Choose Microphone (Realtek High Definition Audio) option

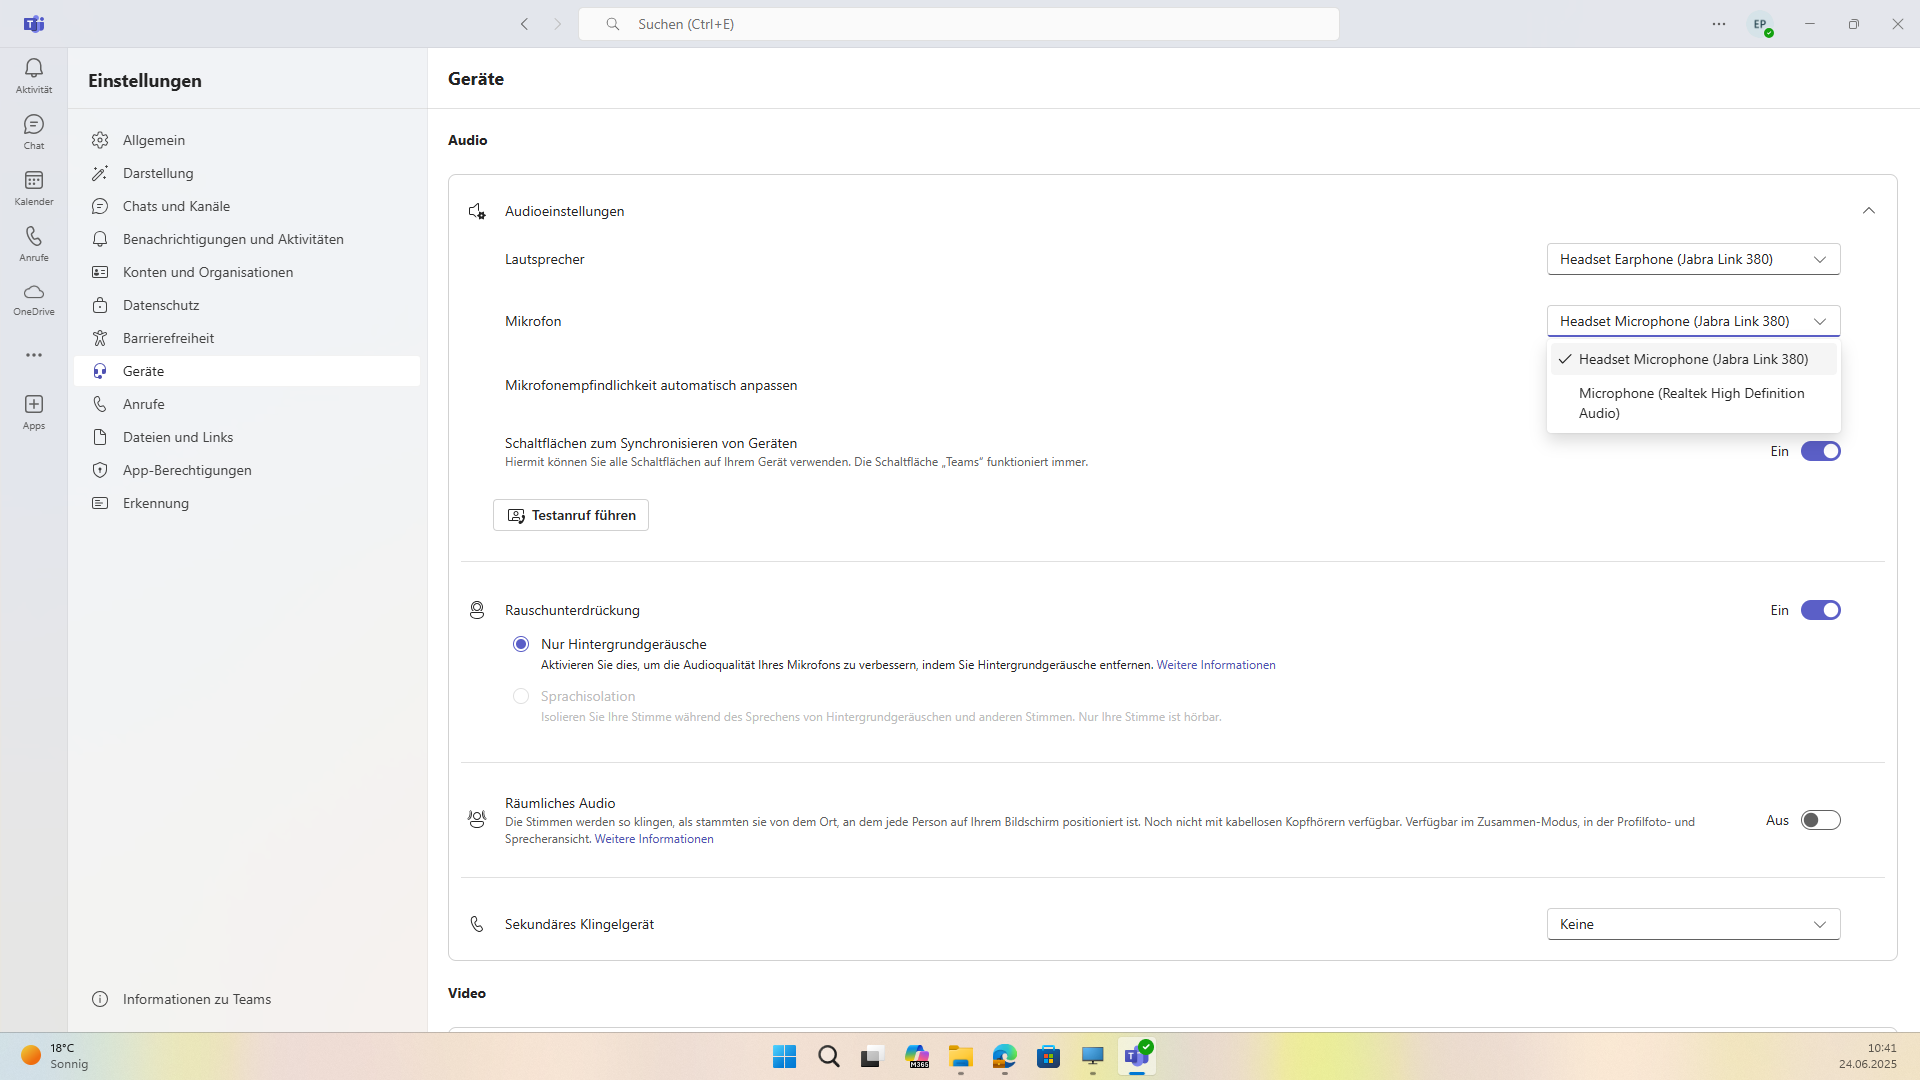pyautogui.click(x=1692, y=403)
